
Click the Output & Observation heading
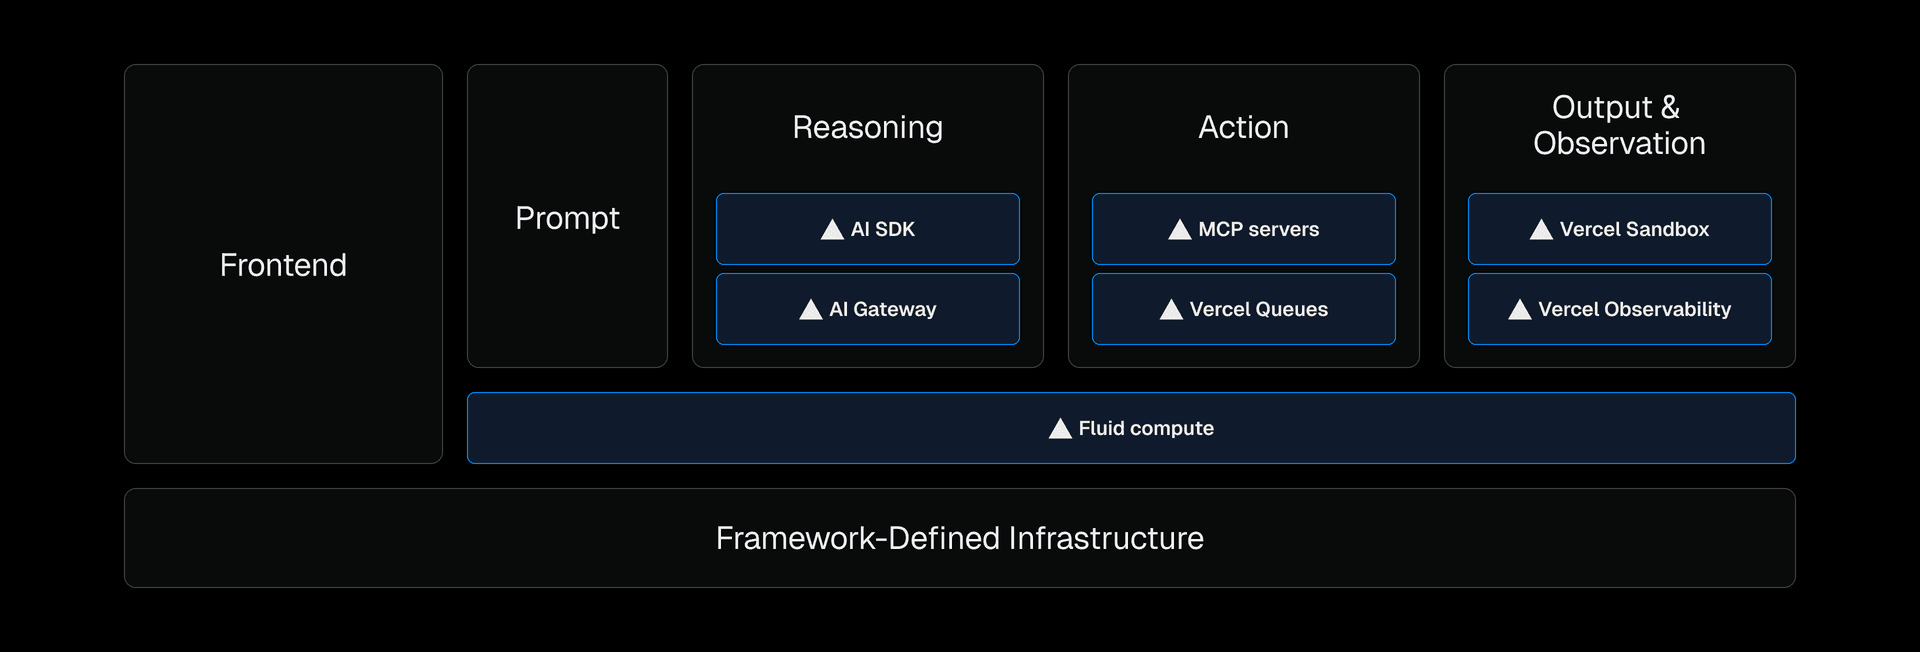tap(1619, 125)
